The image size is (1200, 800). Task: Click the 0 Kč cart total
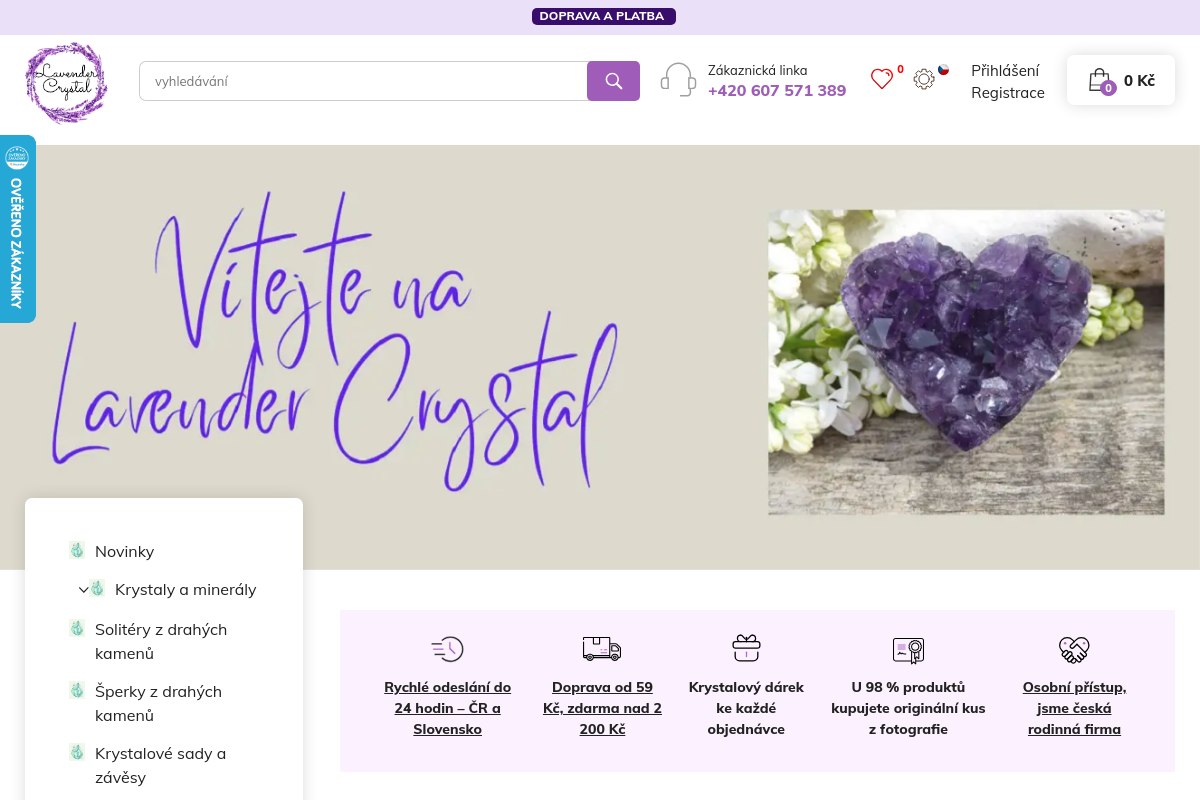click(x=1139, y=80)
